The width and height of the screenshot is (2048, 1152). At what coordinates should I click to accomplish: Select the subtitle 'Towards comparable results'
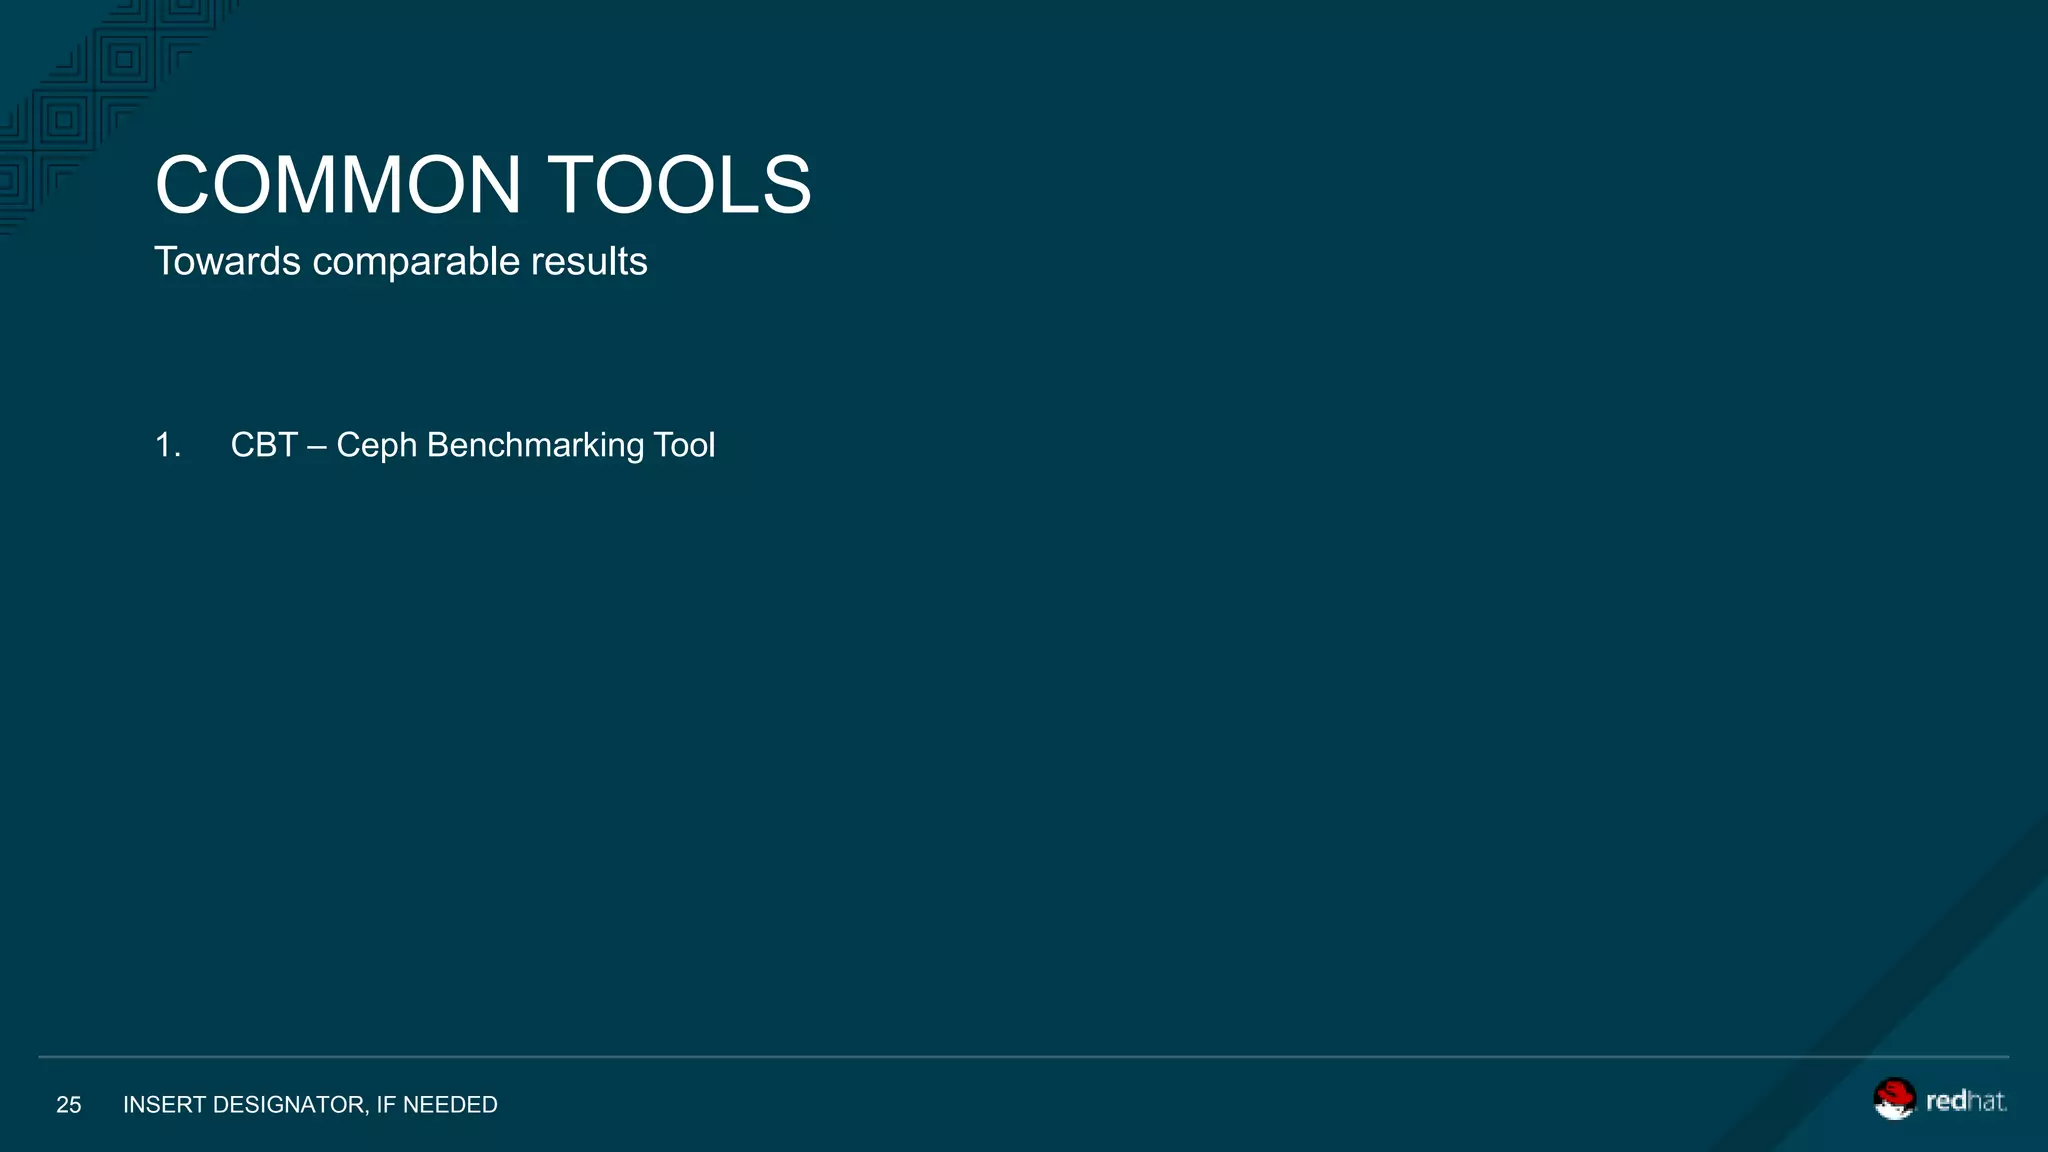pos(401,262)
